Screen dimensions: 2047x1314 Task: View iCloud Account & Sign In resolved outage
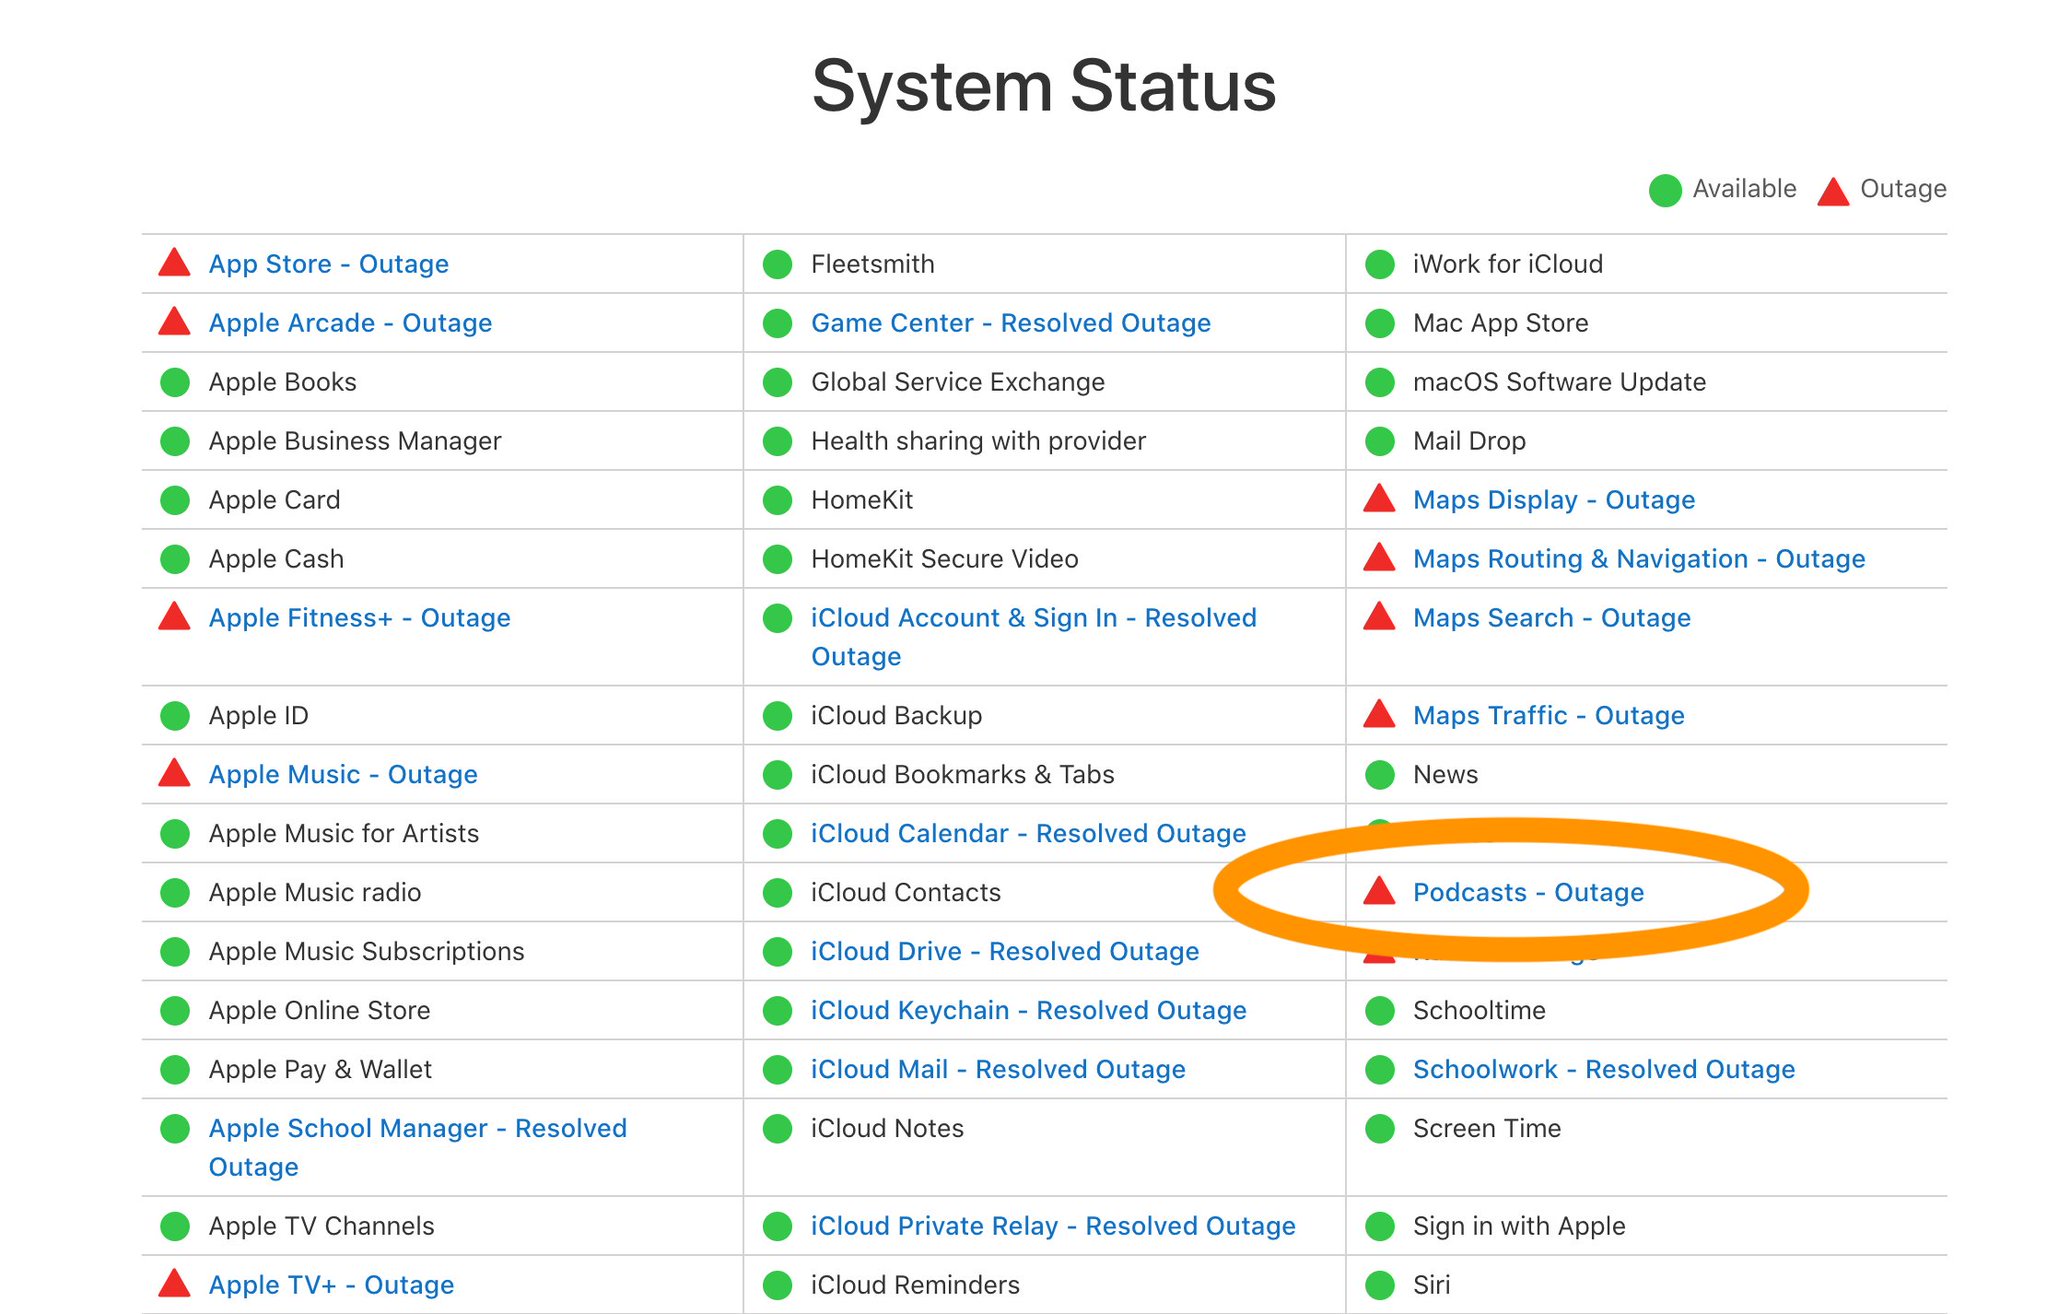click(x=1033, y=637)
